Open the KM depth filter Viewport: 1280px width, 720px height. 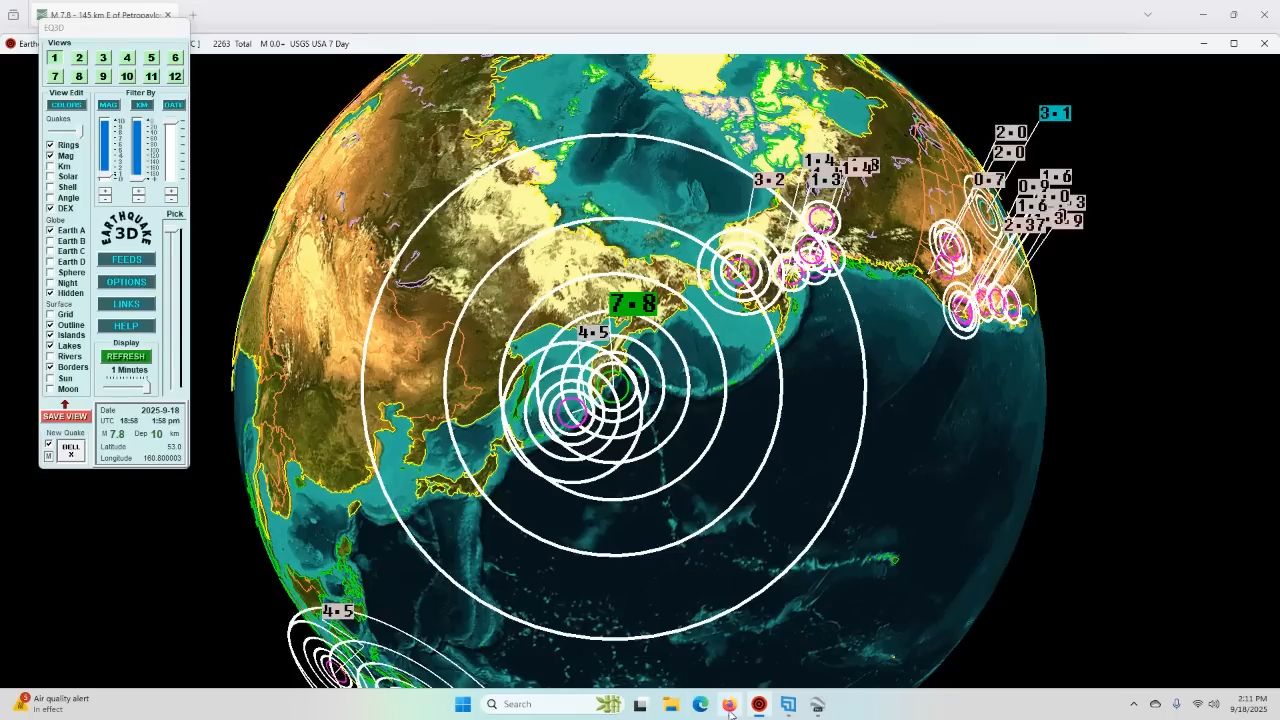[x=141, y=105]
